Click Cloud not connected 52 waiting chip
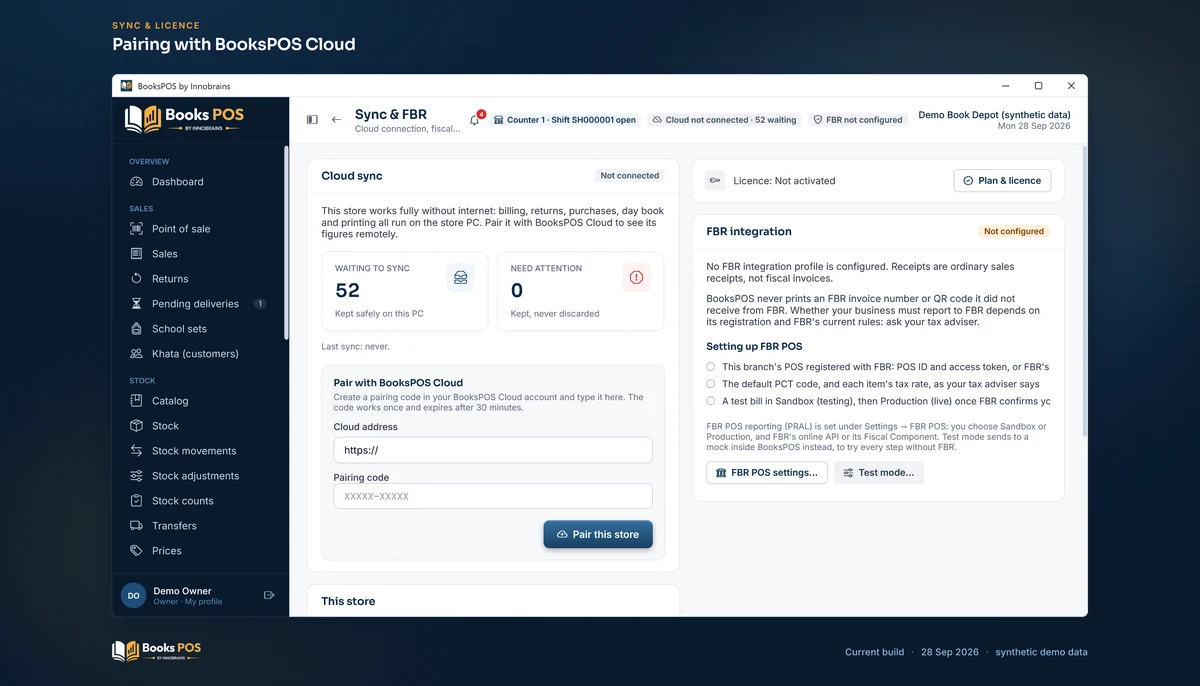 724,120
